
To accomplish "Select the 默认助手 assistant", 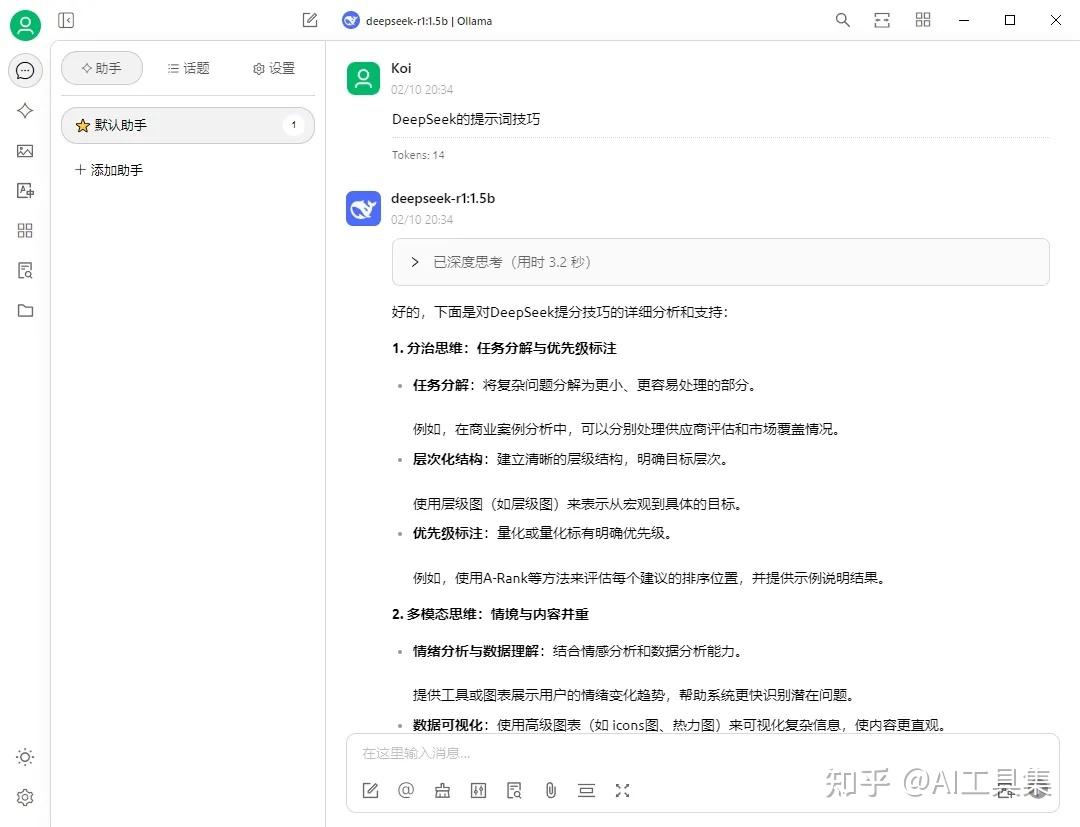I will click(x=188, y=125).
